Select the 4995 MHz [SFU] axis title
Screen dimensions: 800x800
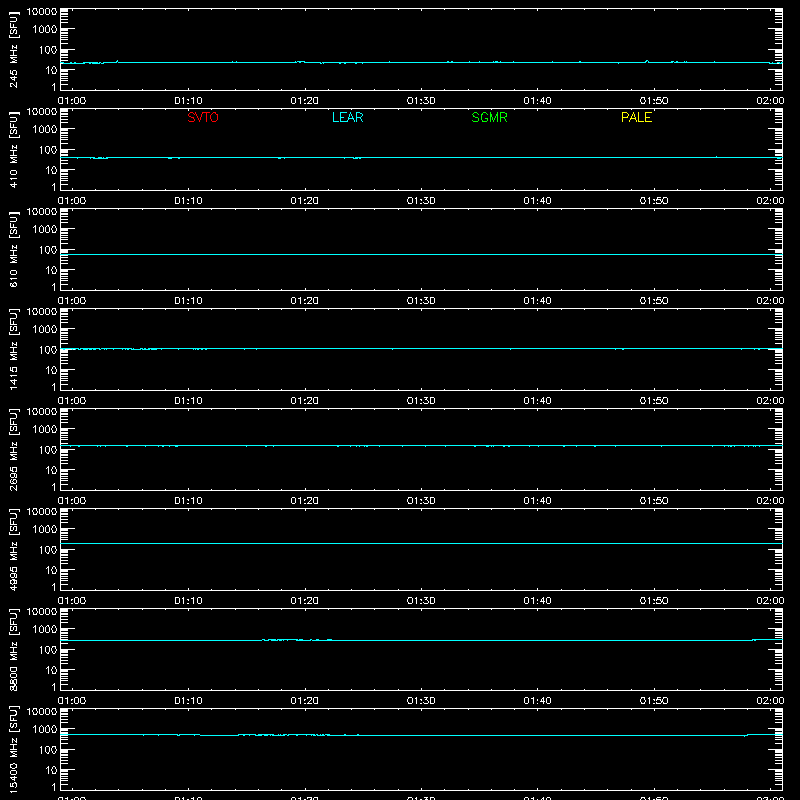click(x=14, y=549)
